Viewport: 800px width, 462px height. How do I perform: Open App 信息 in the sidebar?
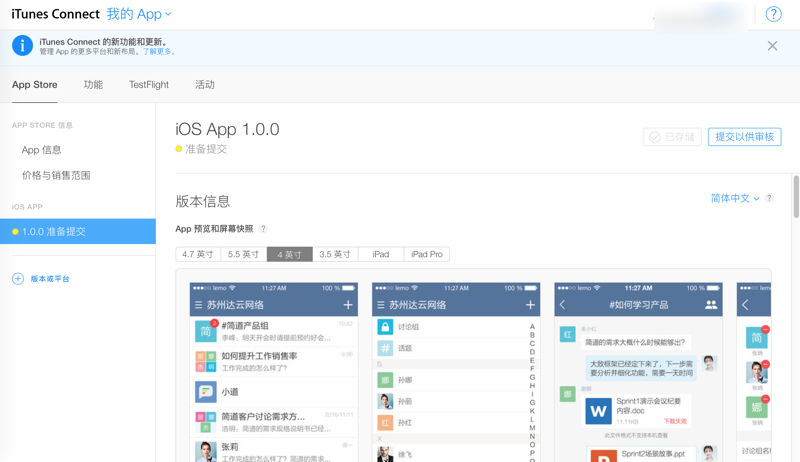(x=41, y=150)
